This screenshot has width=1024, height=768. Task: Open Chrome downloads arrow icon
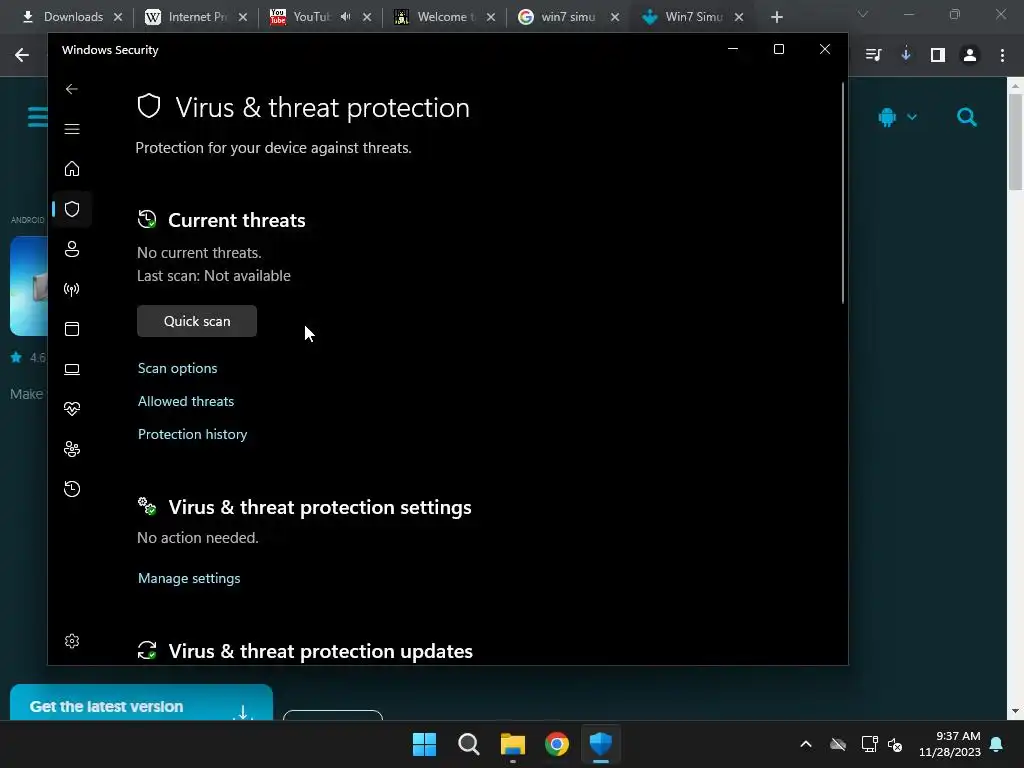(x=906, y=55)
